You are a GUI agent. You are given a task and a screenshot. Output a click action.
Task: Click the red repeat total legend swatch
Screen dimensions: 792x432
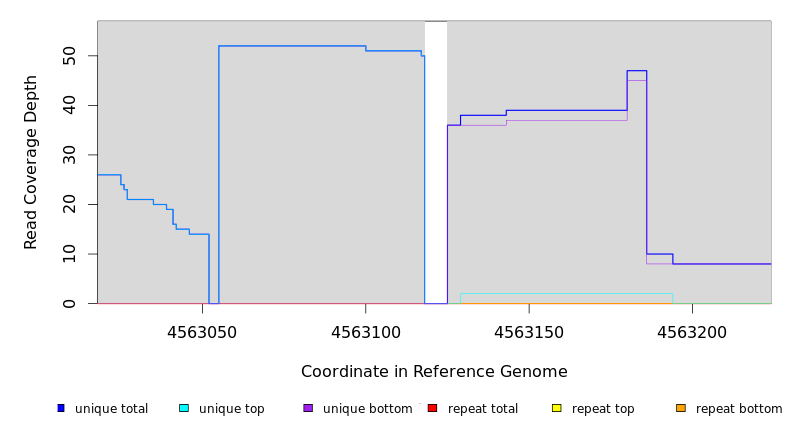(x=432, y=408)
